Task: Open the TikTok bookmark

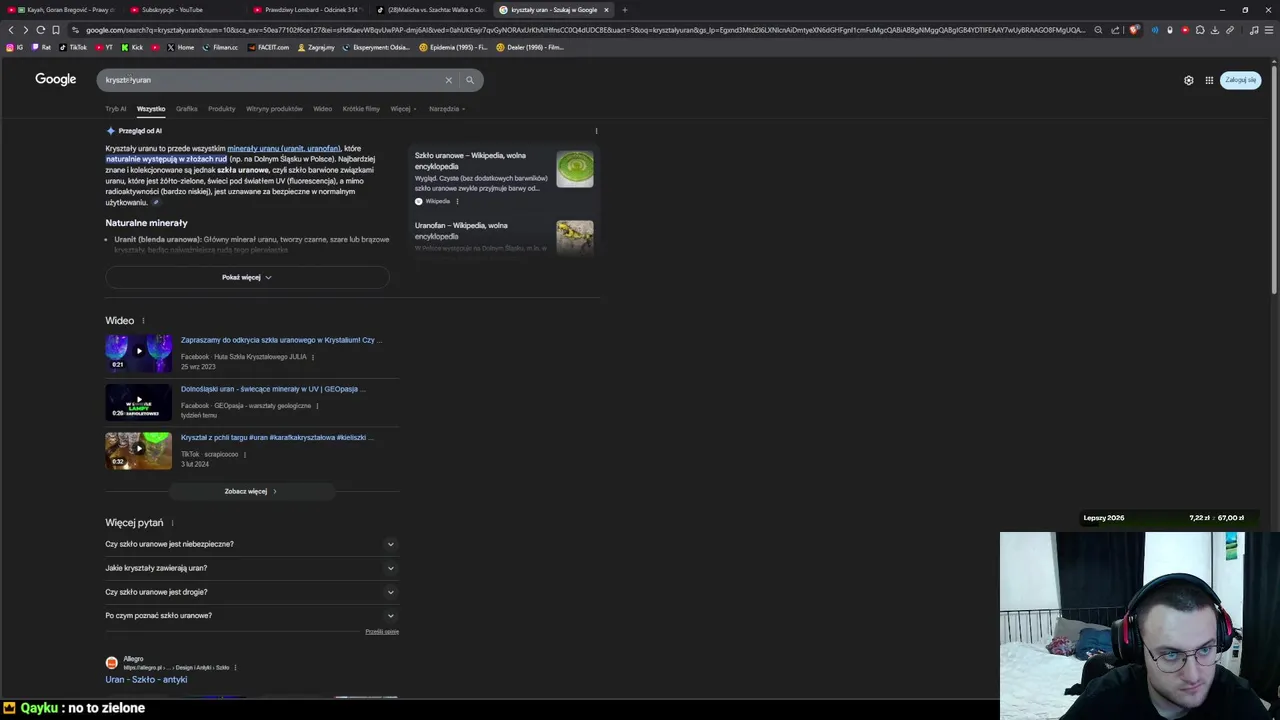Action: pyautogui.click(x=73, y=47)
